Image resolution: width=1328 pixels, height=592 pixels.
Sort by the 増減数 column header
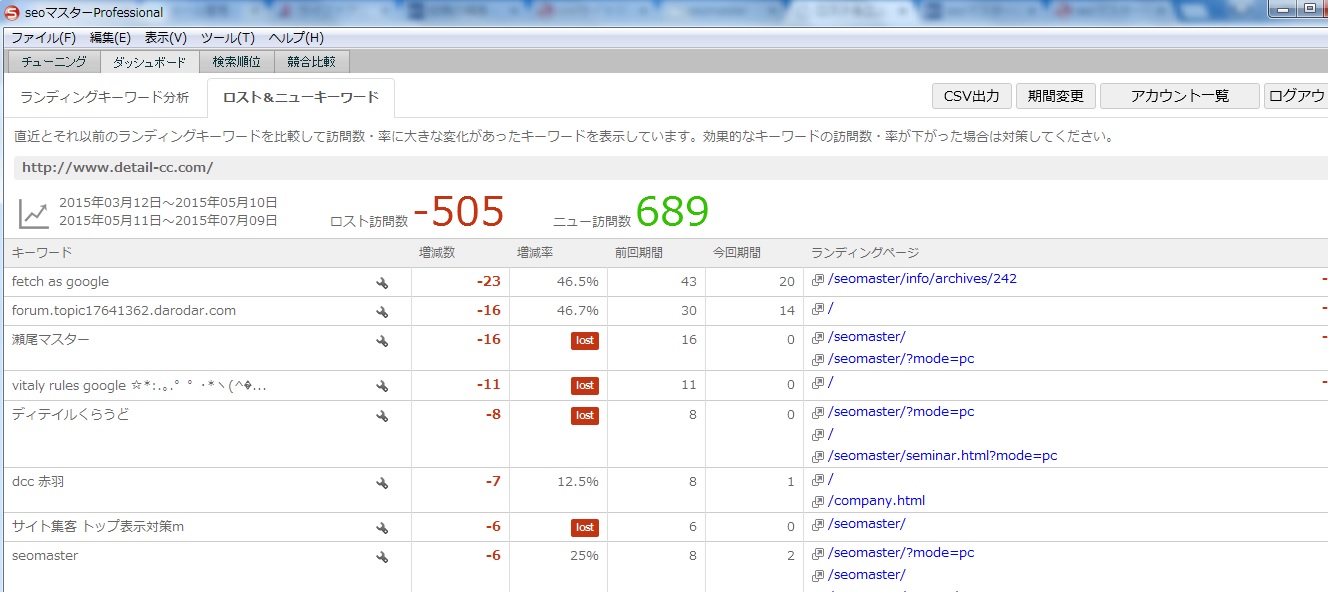coord(437,253)
